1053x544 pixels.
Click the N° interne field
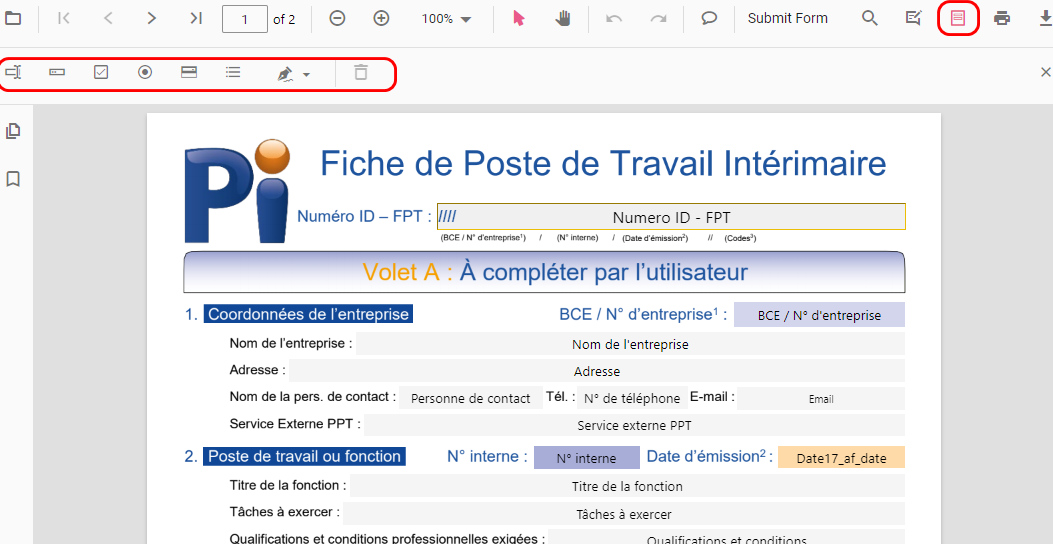[x=586, y=458]
